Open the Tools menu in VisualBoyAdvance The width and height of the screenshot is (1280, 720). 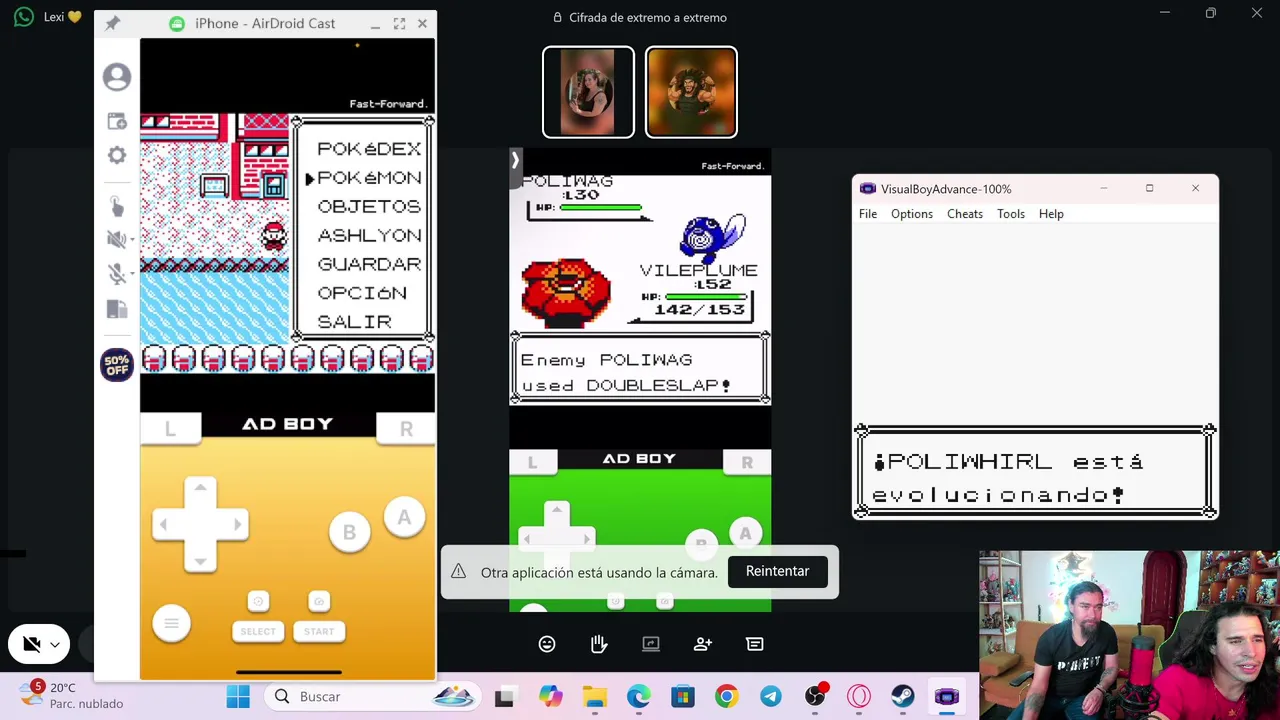pyautogui.click(x=1011, y=214)
